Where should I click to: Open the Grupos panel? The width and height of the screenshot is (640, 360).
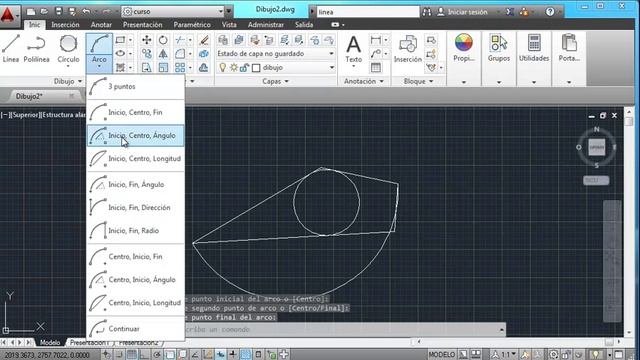point(499,48)
